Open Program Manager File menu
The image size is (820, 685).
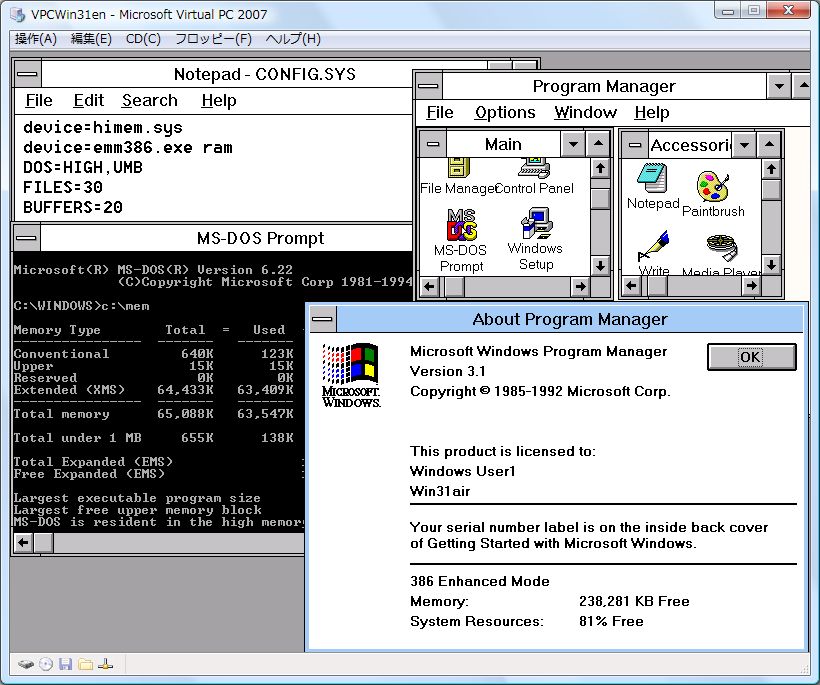click(440, 112)
